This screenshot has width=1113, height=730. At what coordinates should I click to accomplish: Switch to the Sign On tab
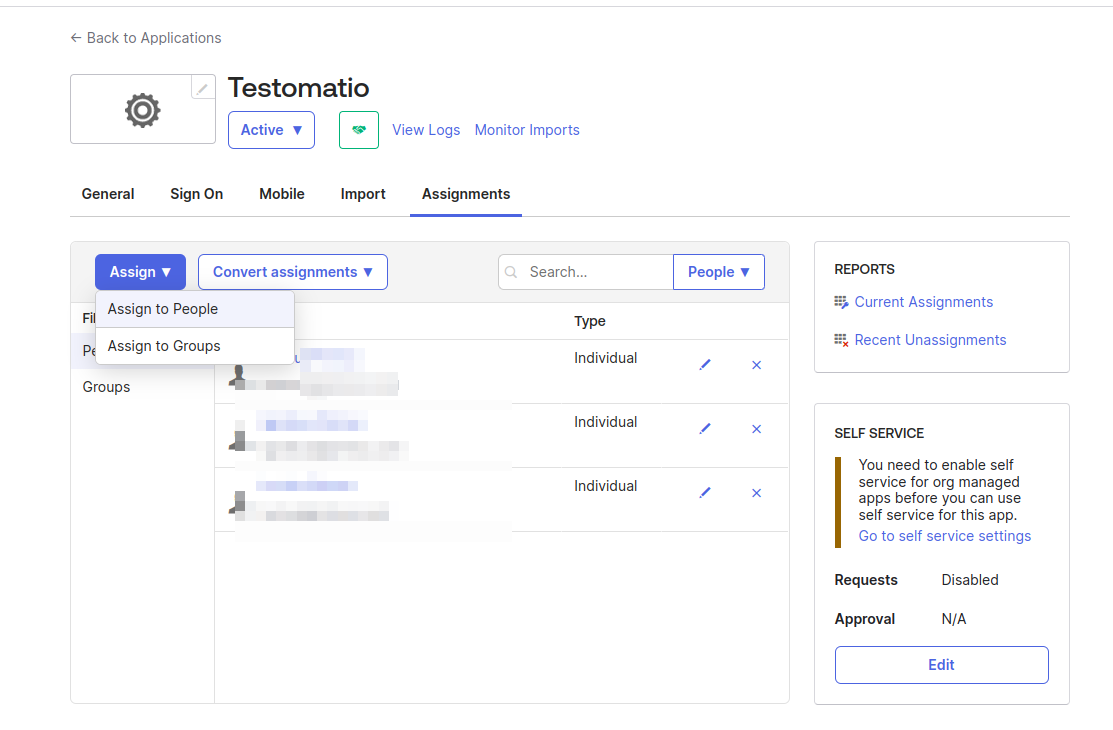coord(196,194)
